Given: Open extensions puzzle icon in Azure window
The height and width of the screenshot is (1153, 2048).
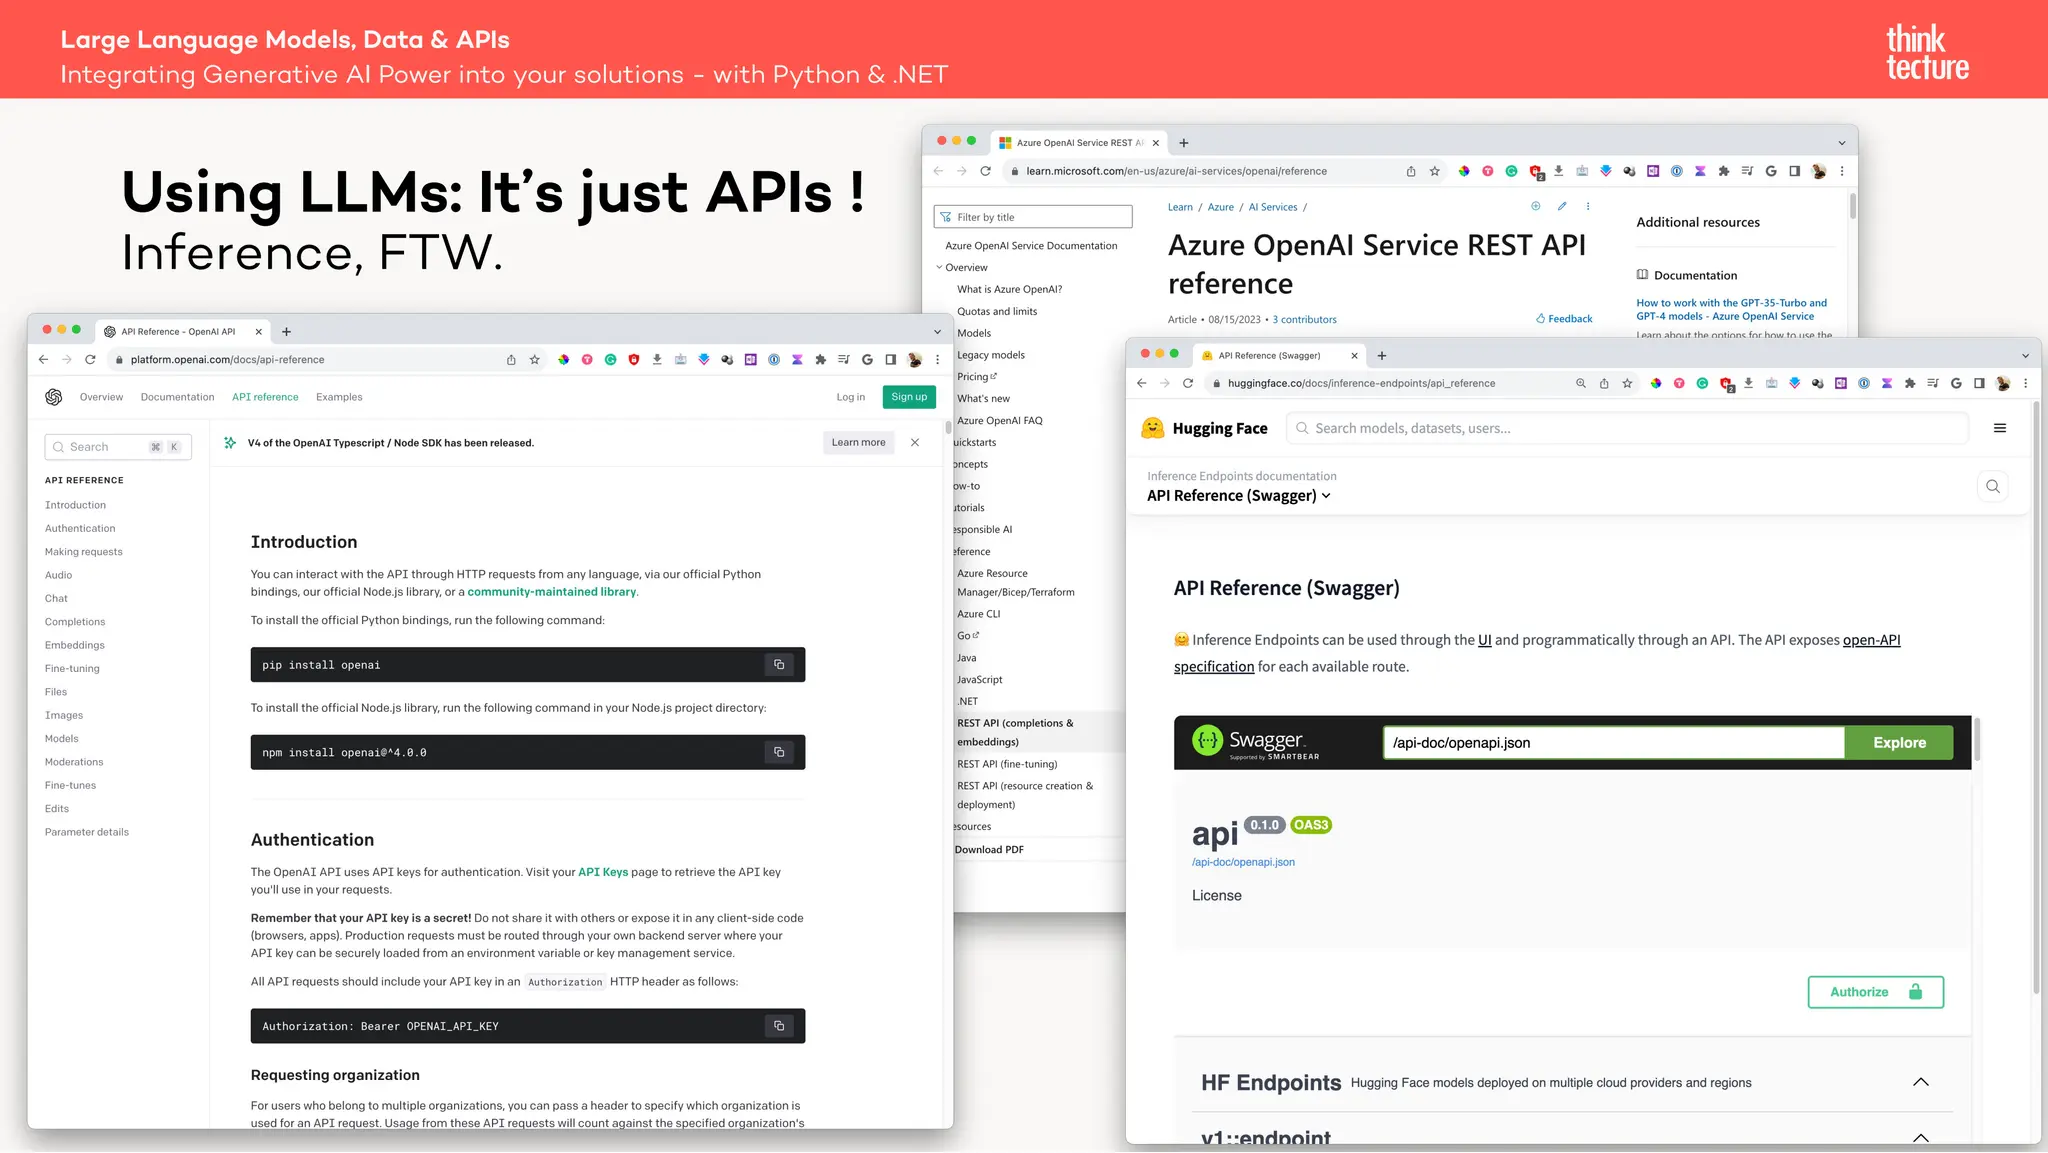Looking at the screenshot, I should [x=1724, y=171].
